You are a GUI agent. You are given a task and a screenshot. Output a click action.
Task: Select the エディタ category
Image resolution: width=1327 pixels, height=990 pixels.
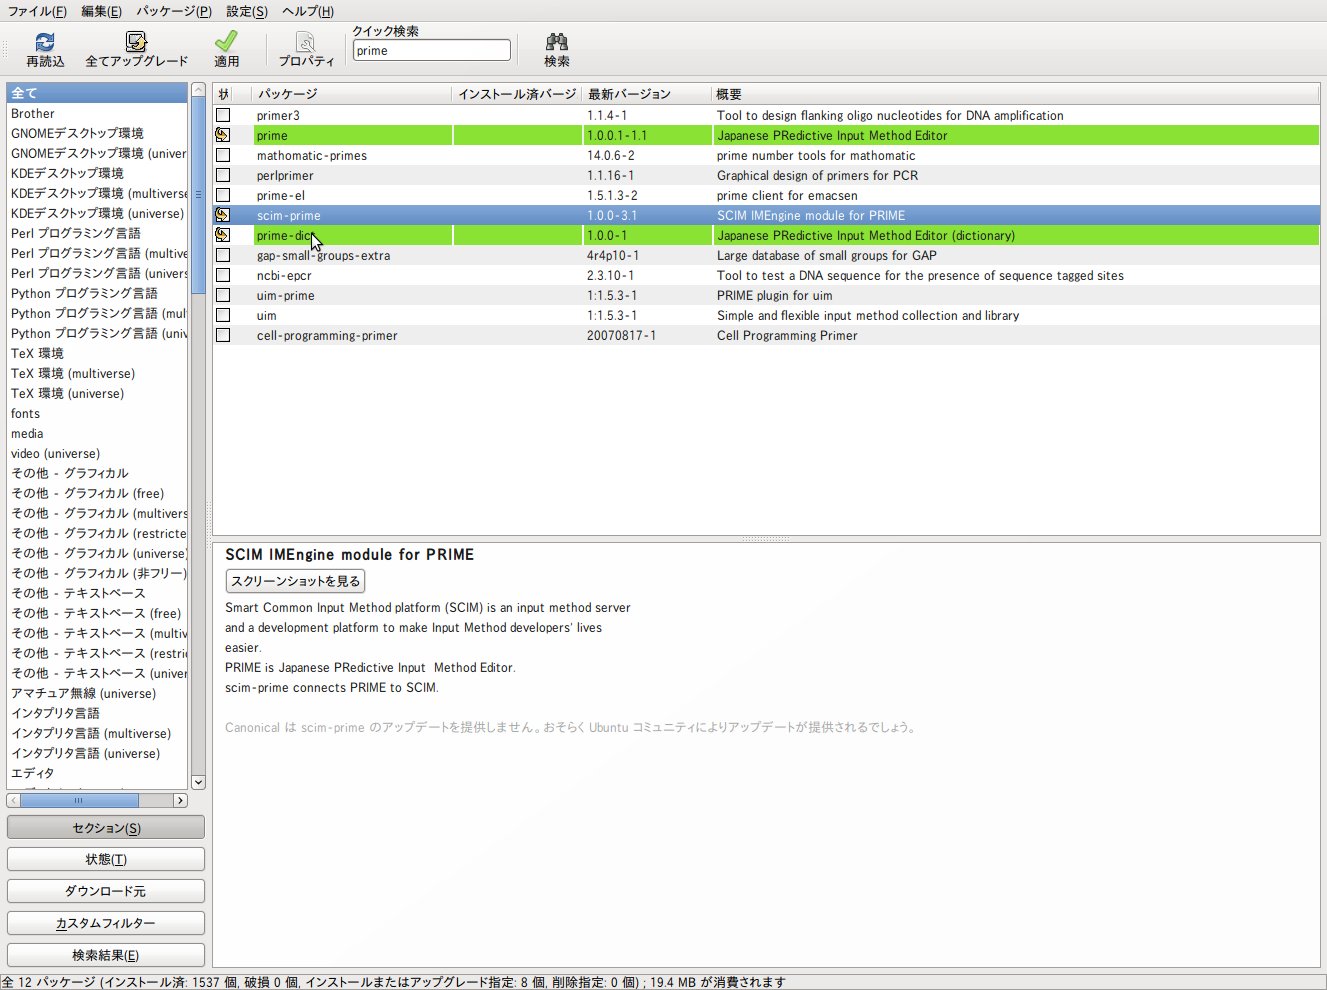[x=32, y=773]
